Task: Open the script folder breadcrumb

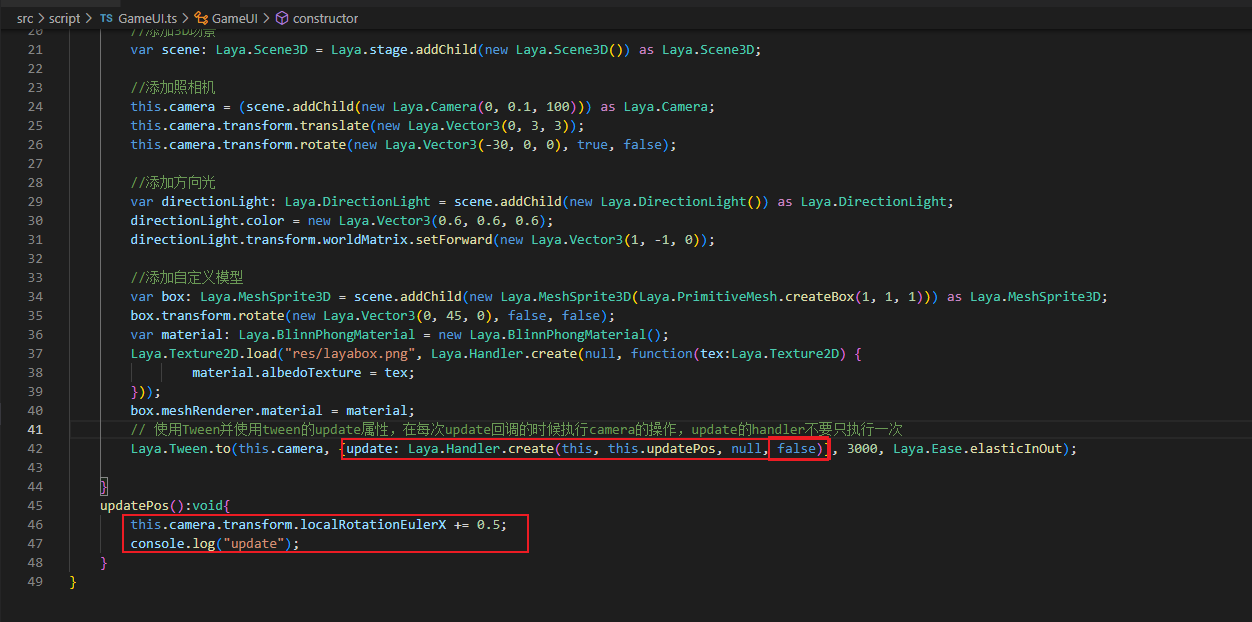Action: (x=65, y=18)
